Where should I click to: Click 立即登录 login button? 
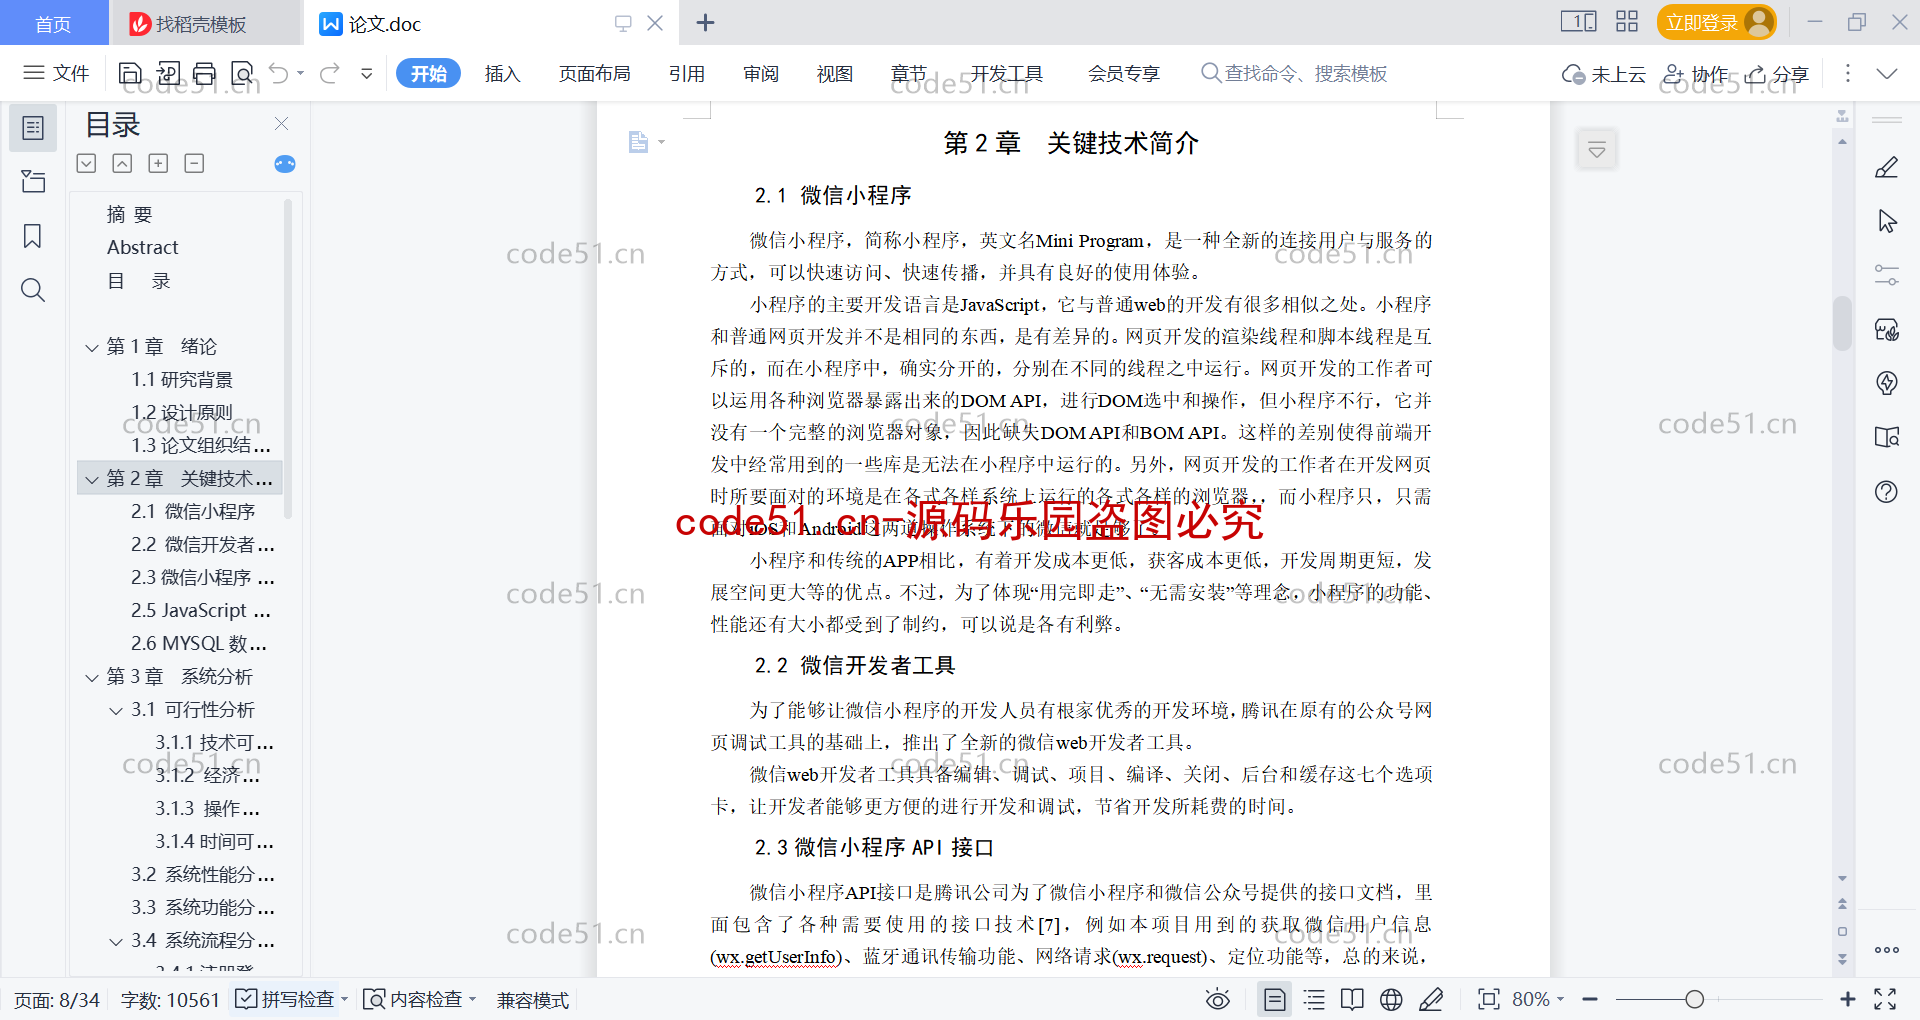(1716, 22)
